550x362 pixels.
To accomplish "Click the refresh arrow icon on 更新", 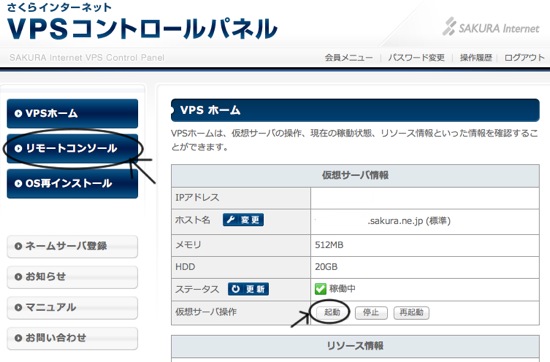I will (x=236, y=289).
